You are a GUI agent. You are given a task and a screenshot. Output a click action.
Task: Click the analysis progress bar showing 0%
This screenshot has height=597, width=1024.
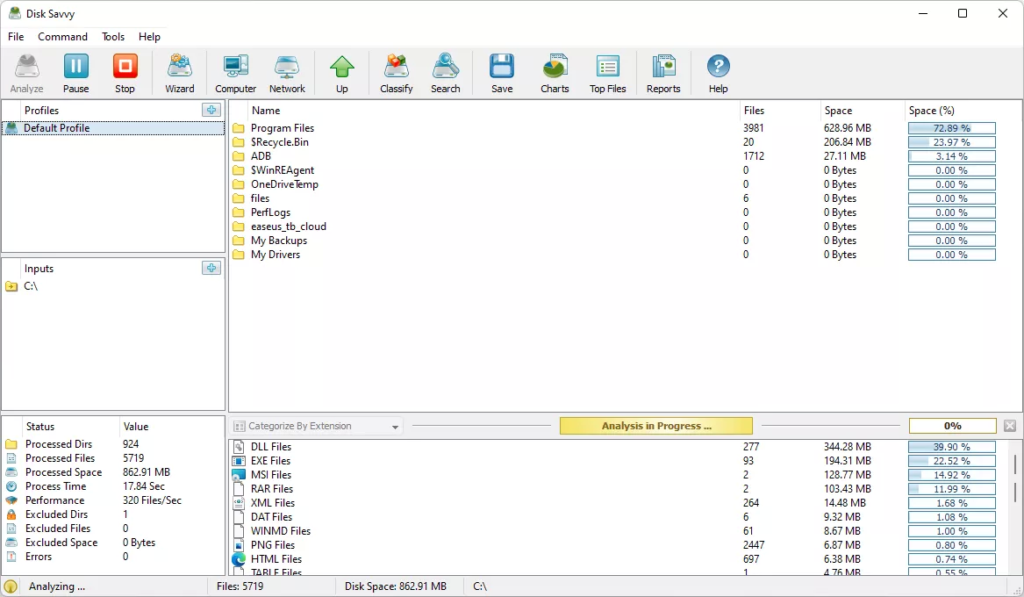[x=952, y=426]
